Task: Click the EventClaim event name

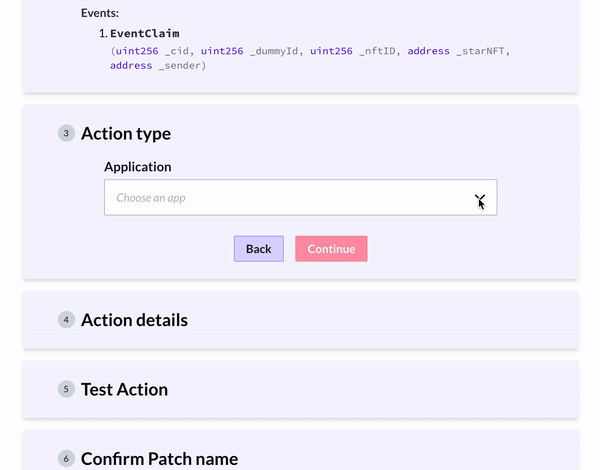Action: click(145, 33)
